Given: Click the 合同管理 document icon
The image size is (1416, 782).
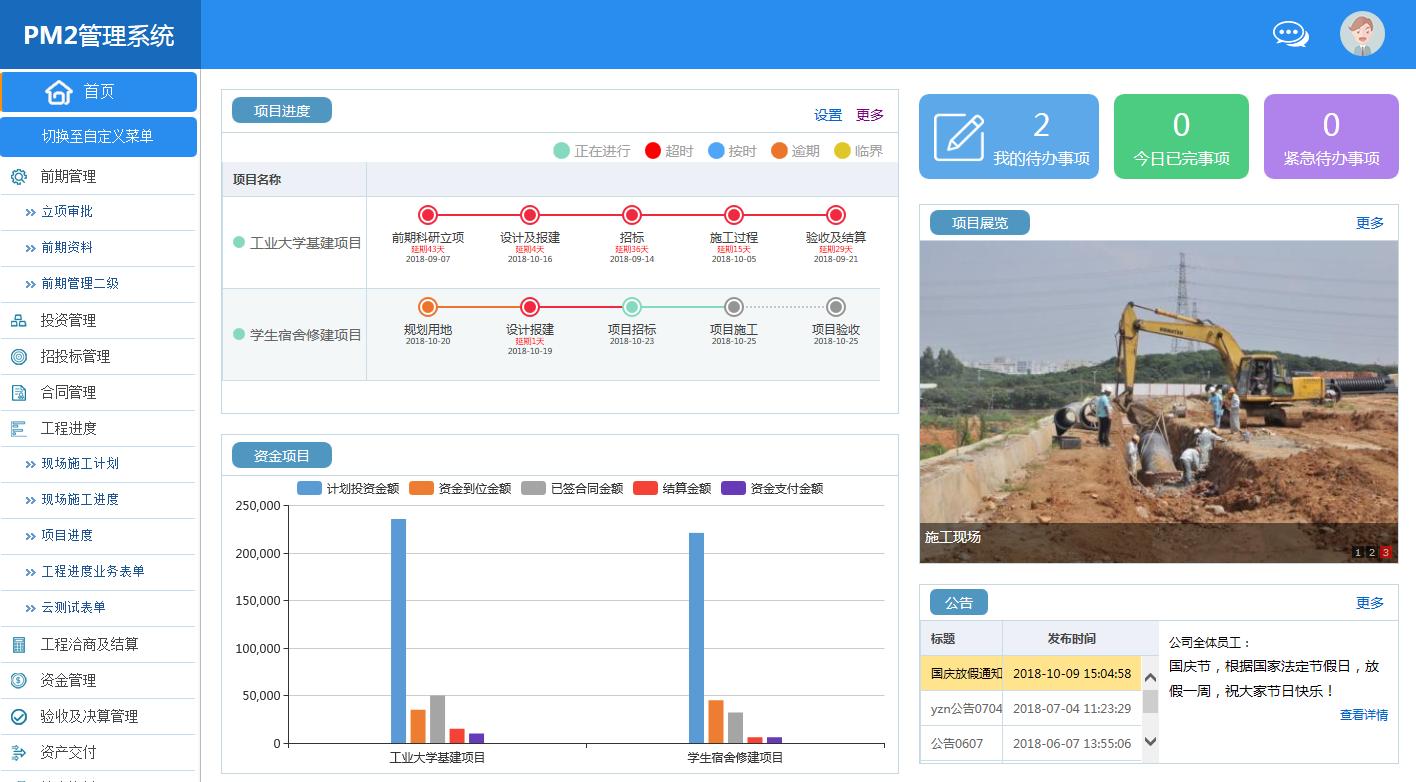Looking at the screenshot, I should point(19,393).
